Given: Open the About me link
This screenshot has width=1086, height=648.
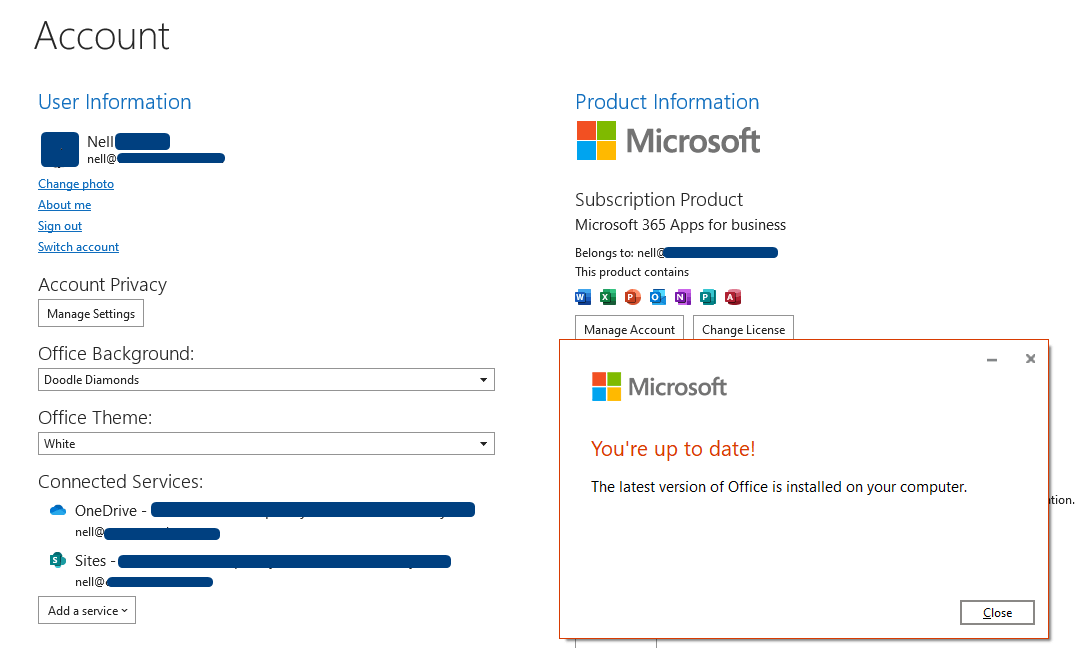Looking at the screenshot, I should 64,205.
